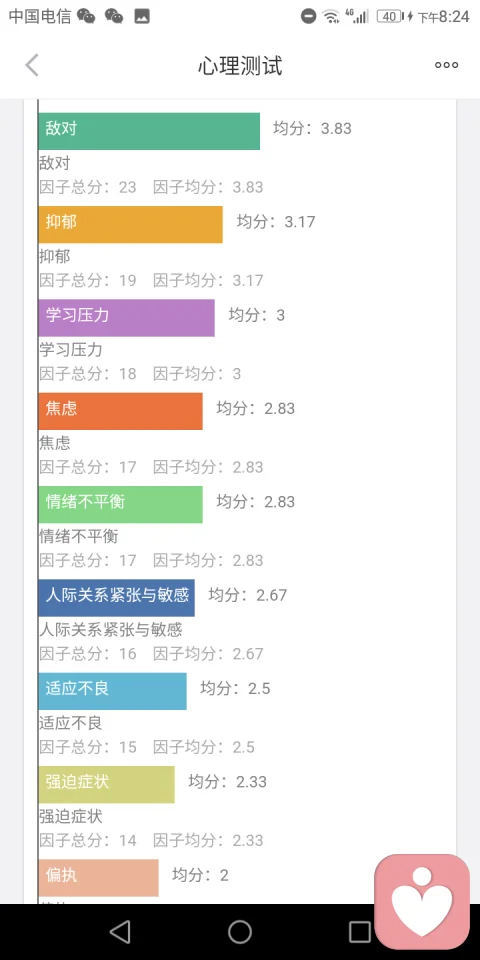Tap the back arrow icon
This screenshot has width=480, height=960.
[x=32, y=66]
